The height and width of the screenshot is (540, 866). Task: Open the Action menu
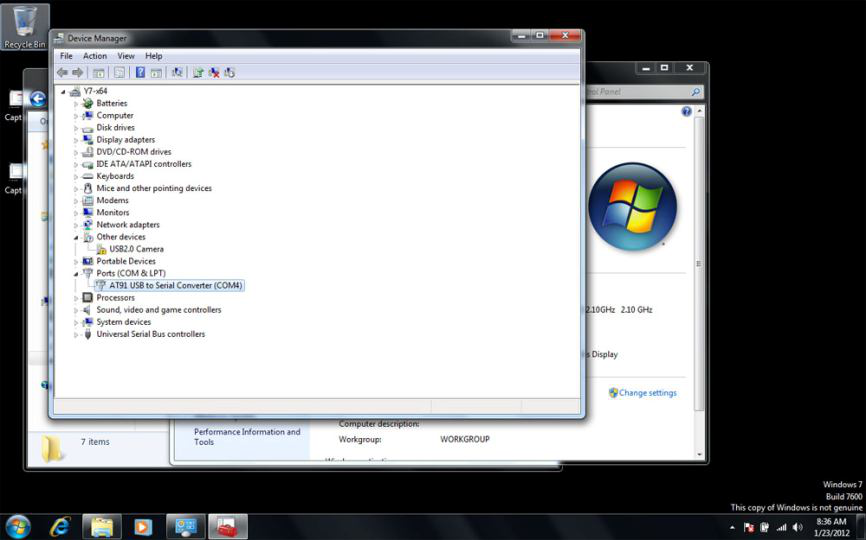95,56
